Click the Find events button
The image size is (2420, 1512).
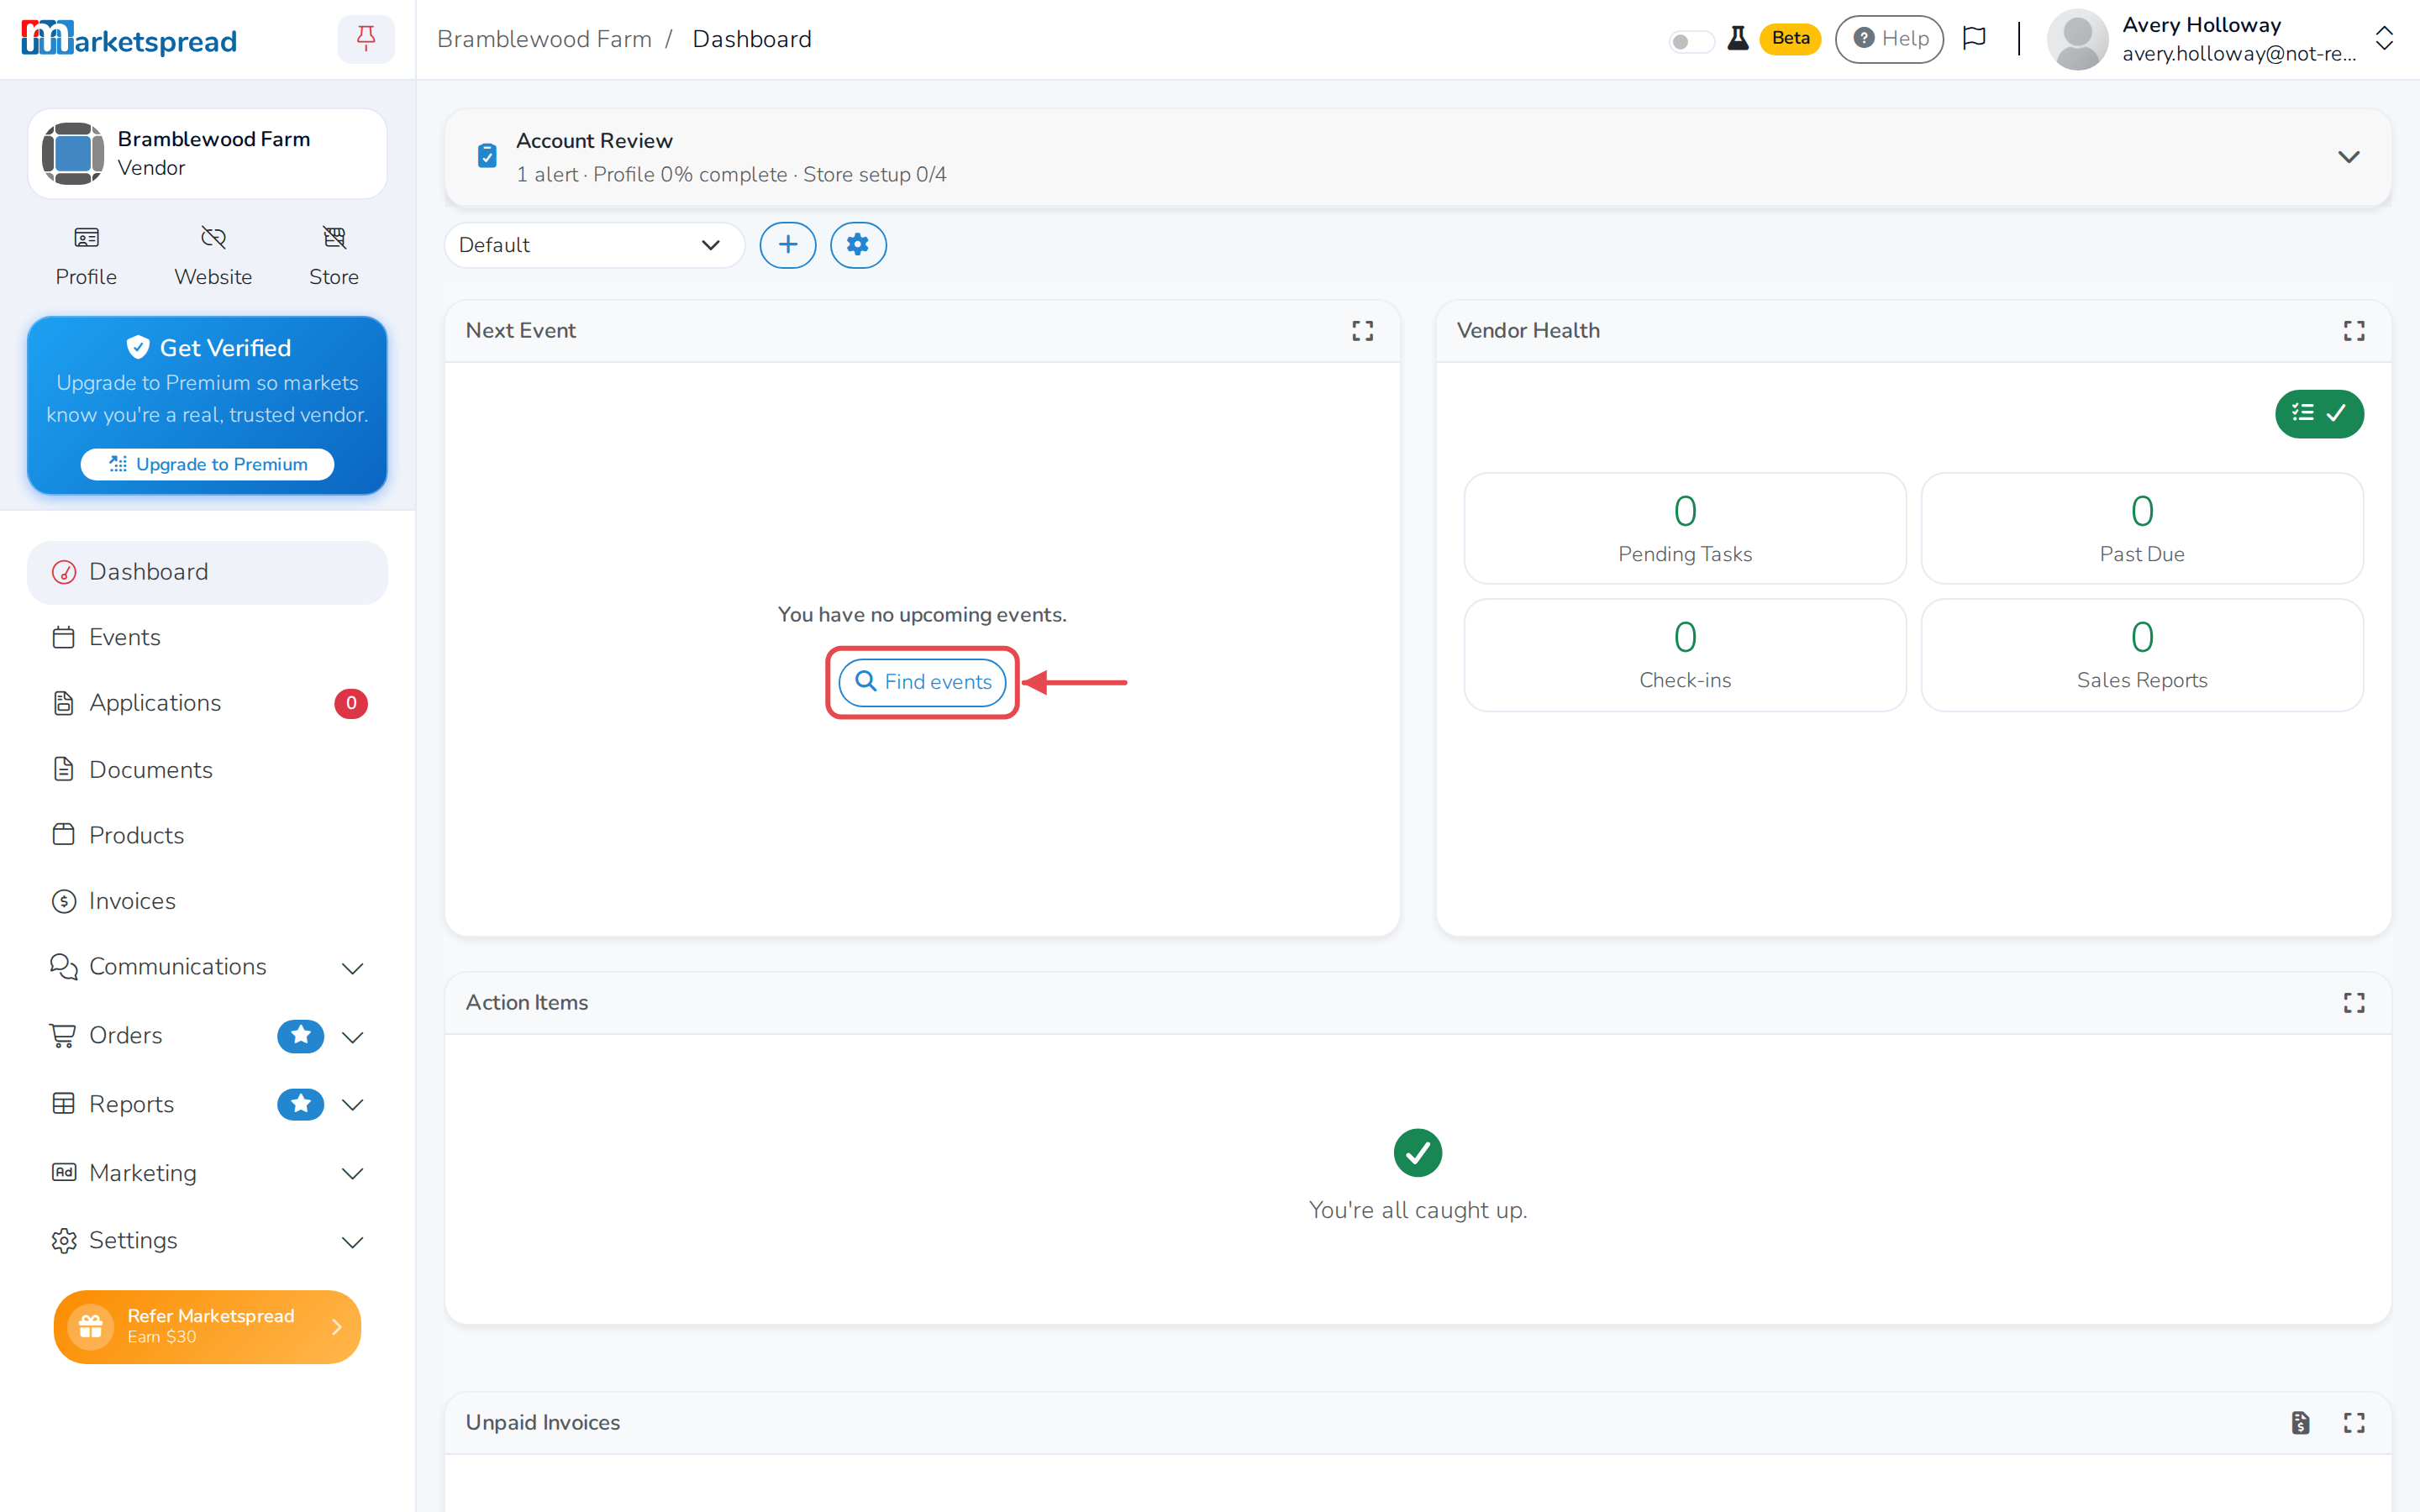[922, 682]
